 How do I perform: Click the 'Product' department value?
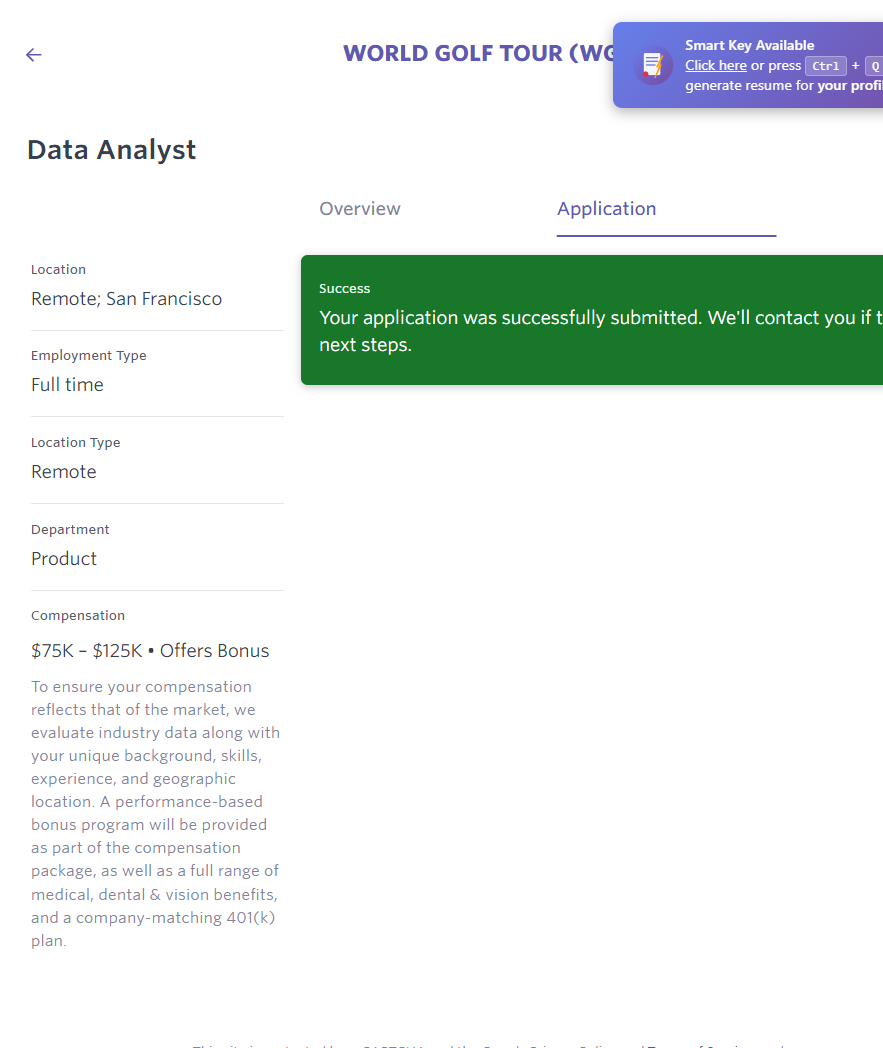(x=64, y=559)
